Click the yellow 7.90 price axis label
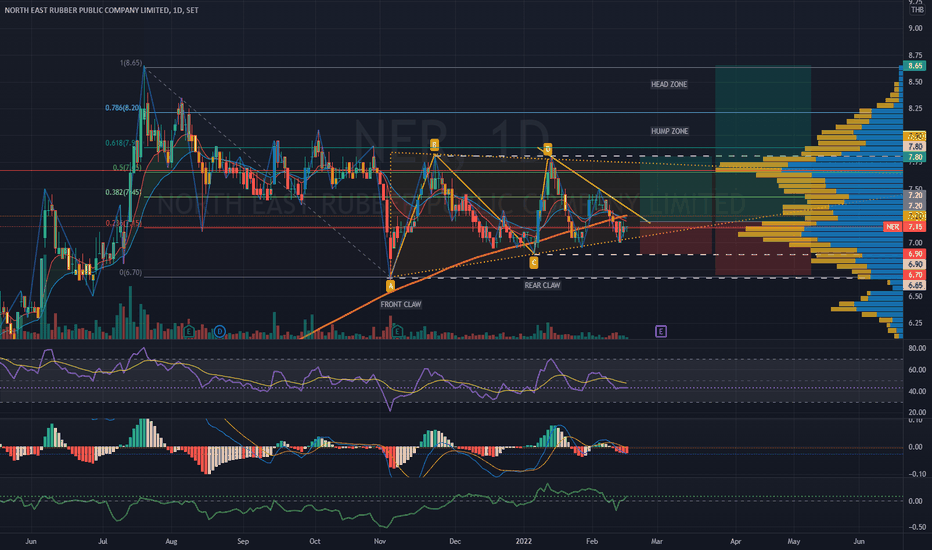This screenshot has height=550, width=932. click(x=914, y=136)
